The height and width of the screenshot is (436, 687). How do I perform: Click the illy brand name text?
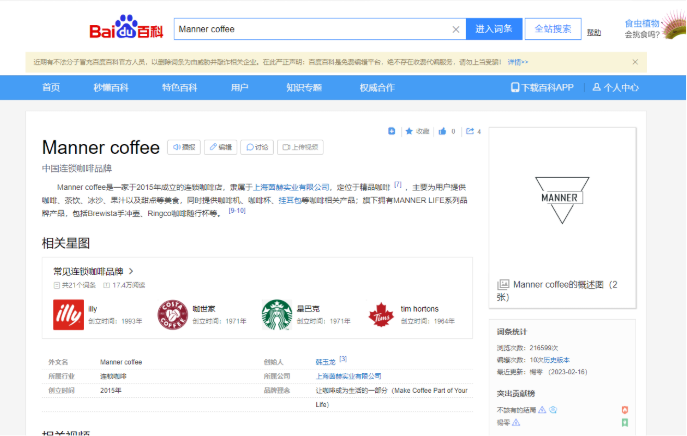92,309
